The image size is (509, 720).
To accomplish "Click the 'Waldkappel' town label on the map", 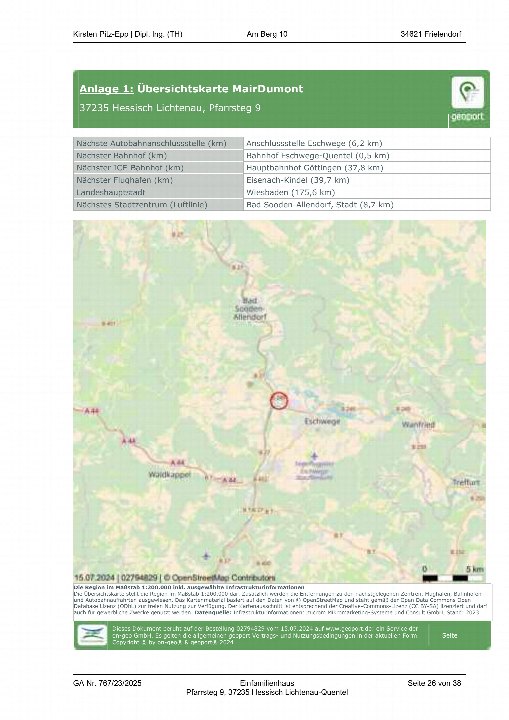I will [170, 474].
